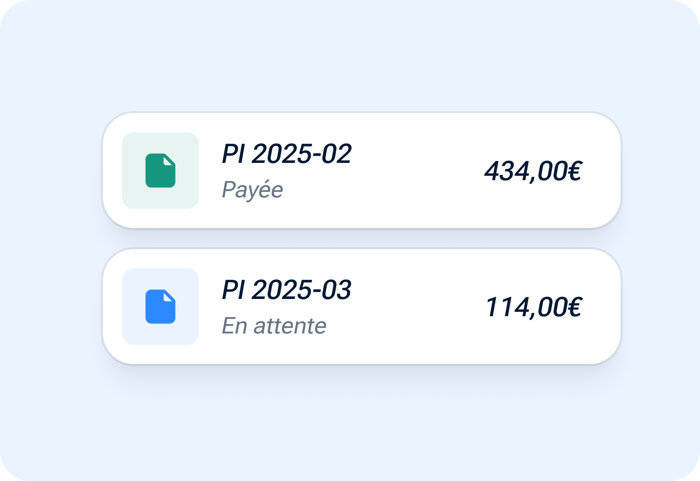
Task: Click the blue document icon for PI 2025-03
Action: coord(160,306)
